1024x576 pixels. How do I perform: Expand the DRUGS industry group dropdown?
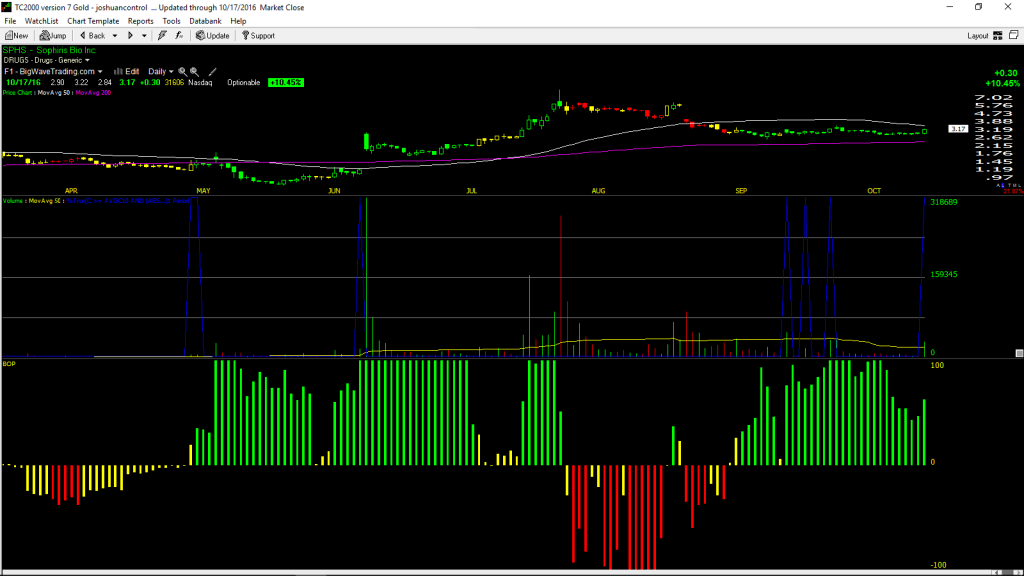[88, 61]
